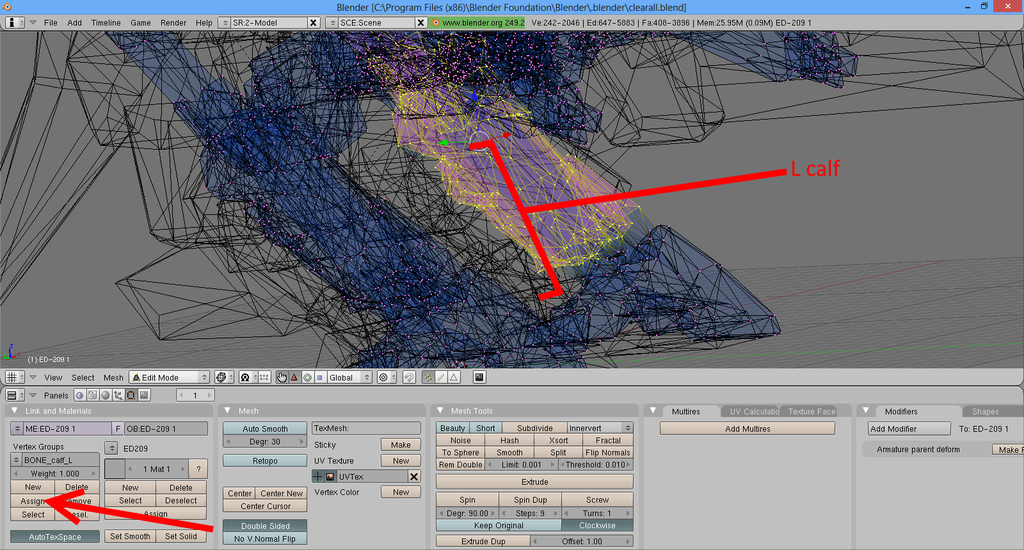Switch to the Texture Face tab
Screen dimensions: 1024x550
click(x=811, y=412)
